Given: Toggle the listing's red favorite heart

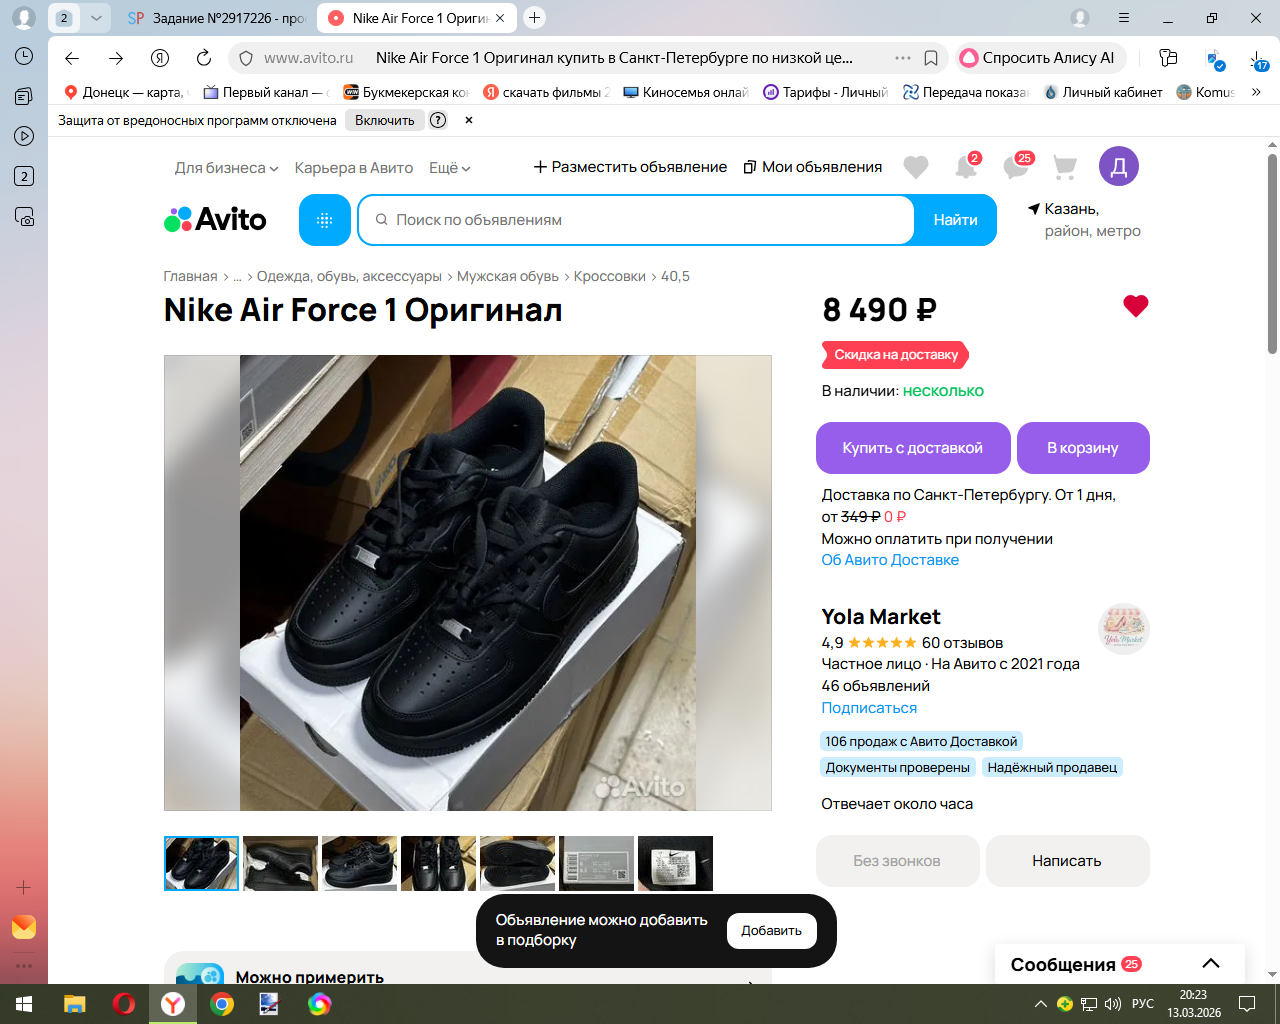Looking at the screenshot, I should pos(1136,306).
